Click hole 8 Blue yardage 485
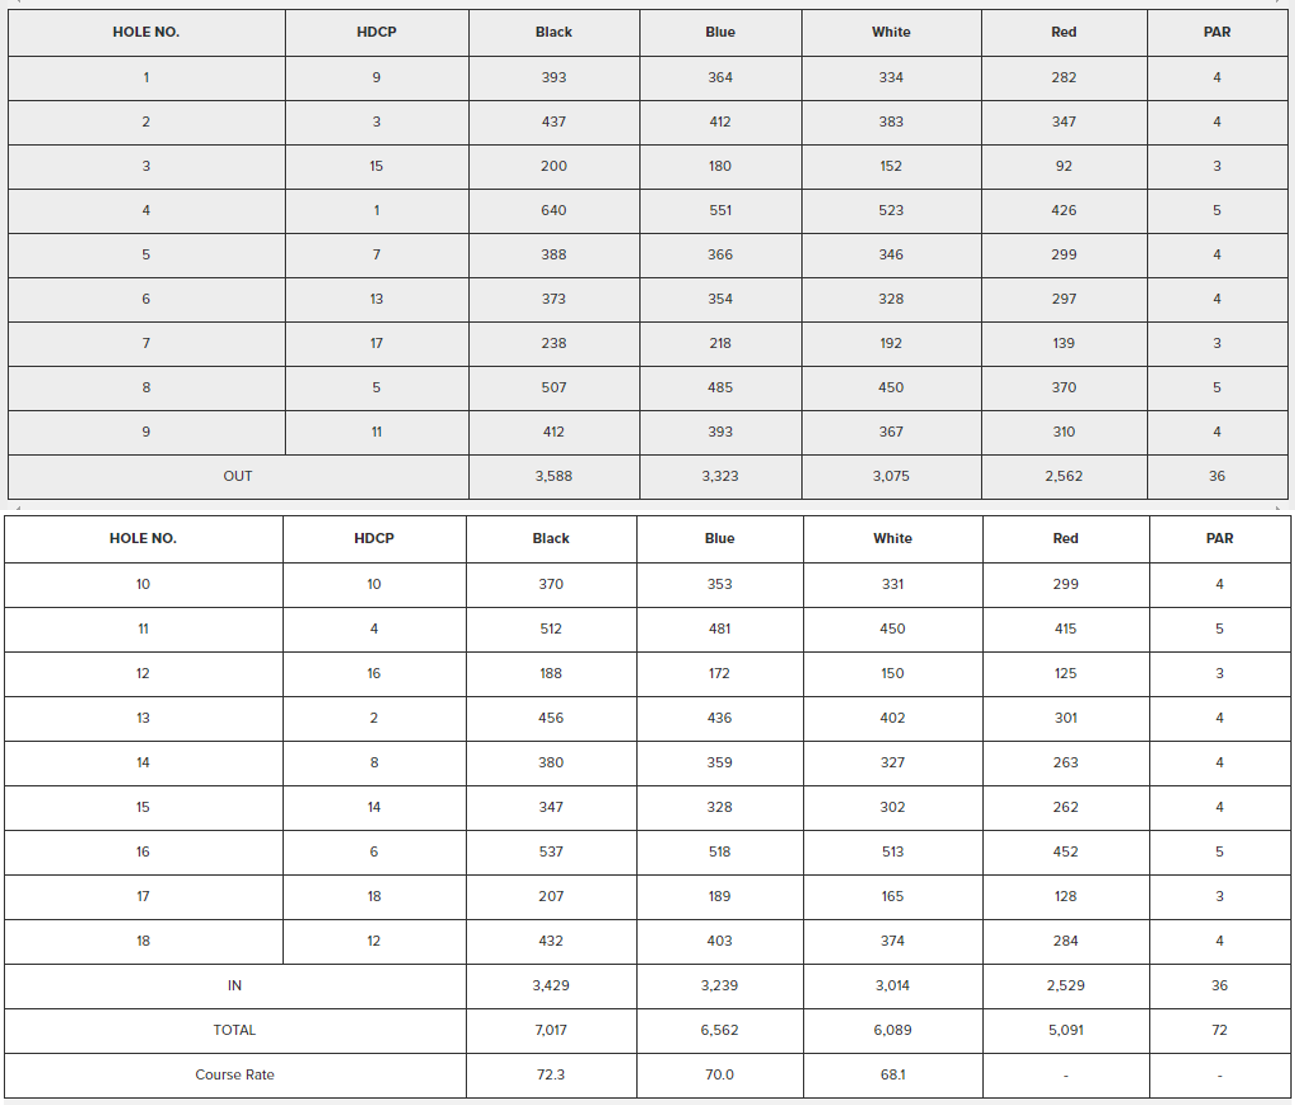This screenshot has width=1298, height=1105. point(720,387)
